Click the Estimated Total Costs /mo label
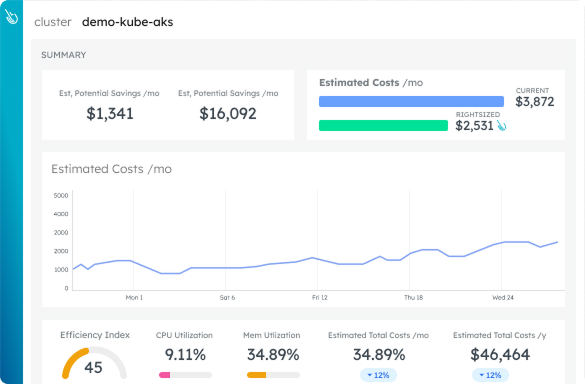585x384 pixels. click(x=378, y=335)
